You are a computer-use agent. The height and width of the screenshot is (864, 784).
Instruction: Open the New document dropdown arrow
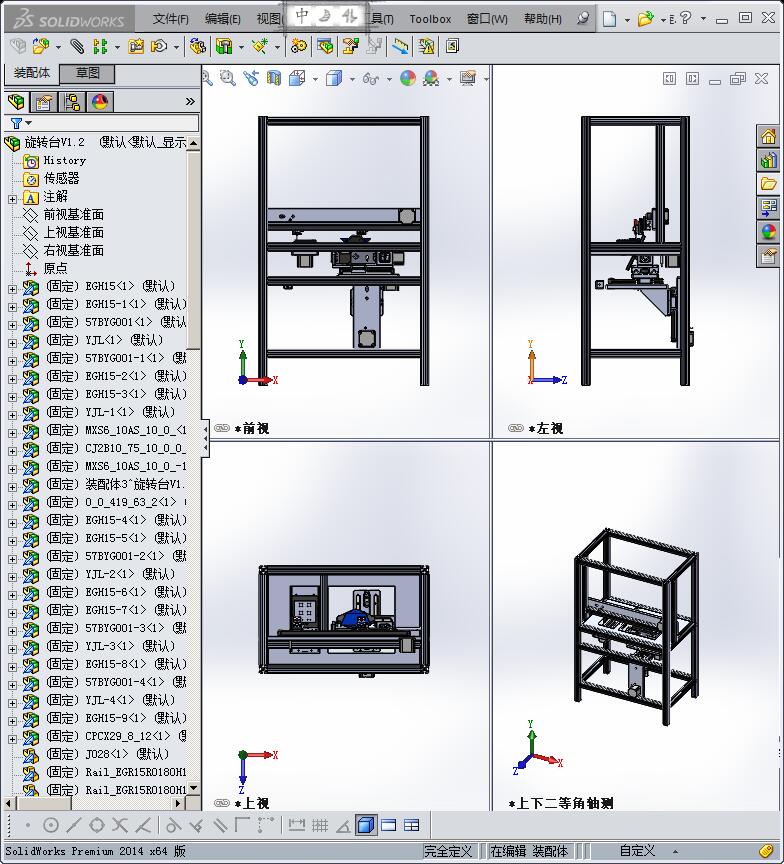[627, 20]
